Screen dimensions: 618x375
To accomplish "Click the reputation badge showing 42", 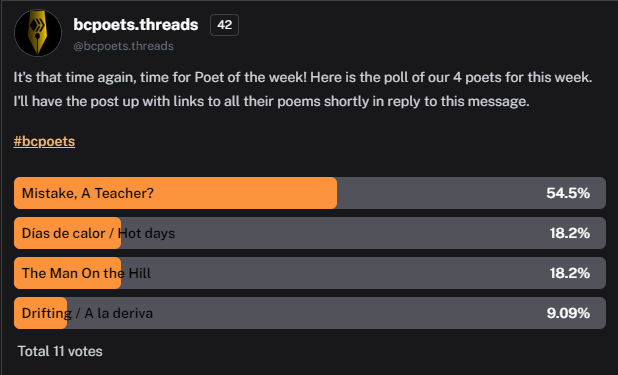I will pyautogui.click(x=224, y=25).
